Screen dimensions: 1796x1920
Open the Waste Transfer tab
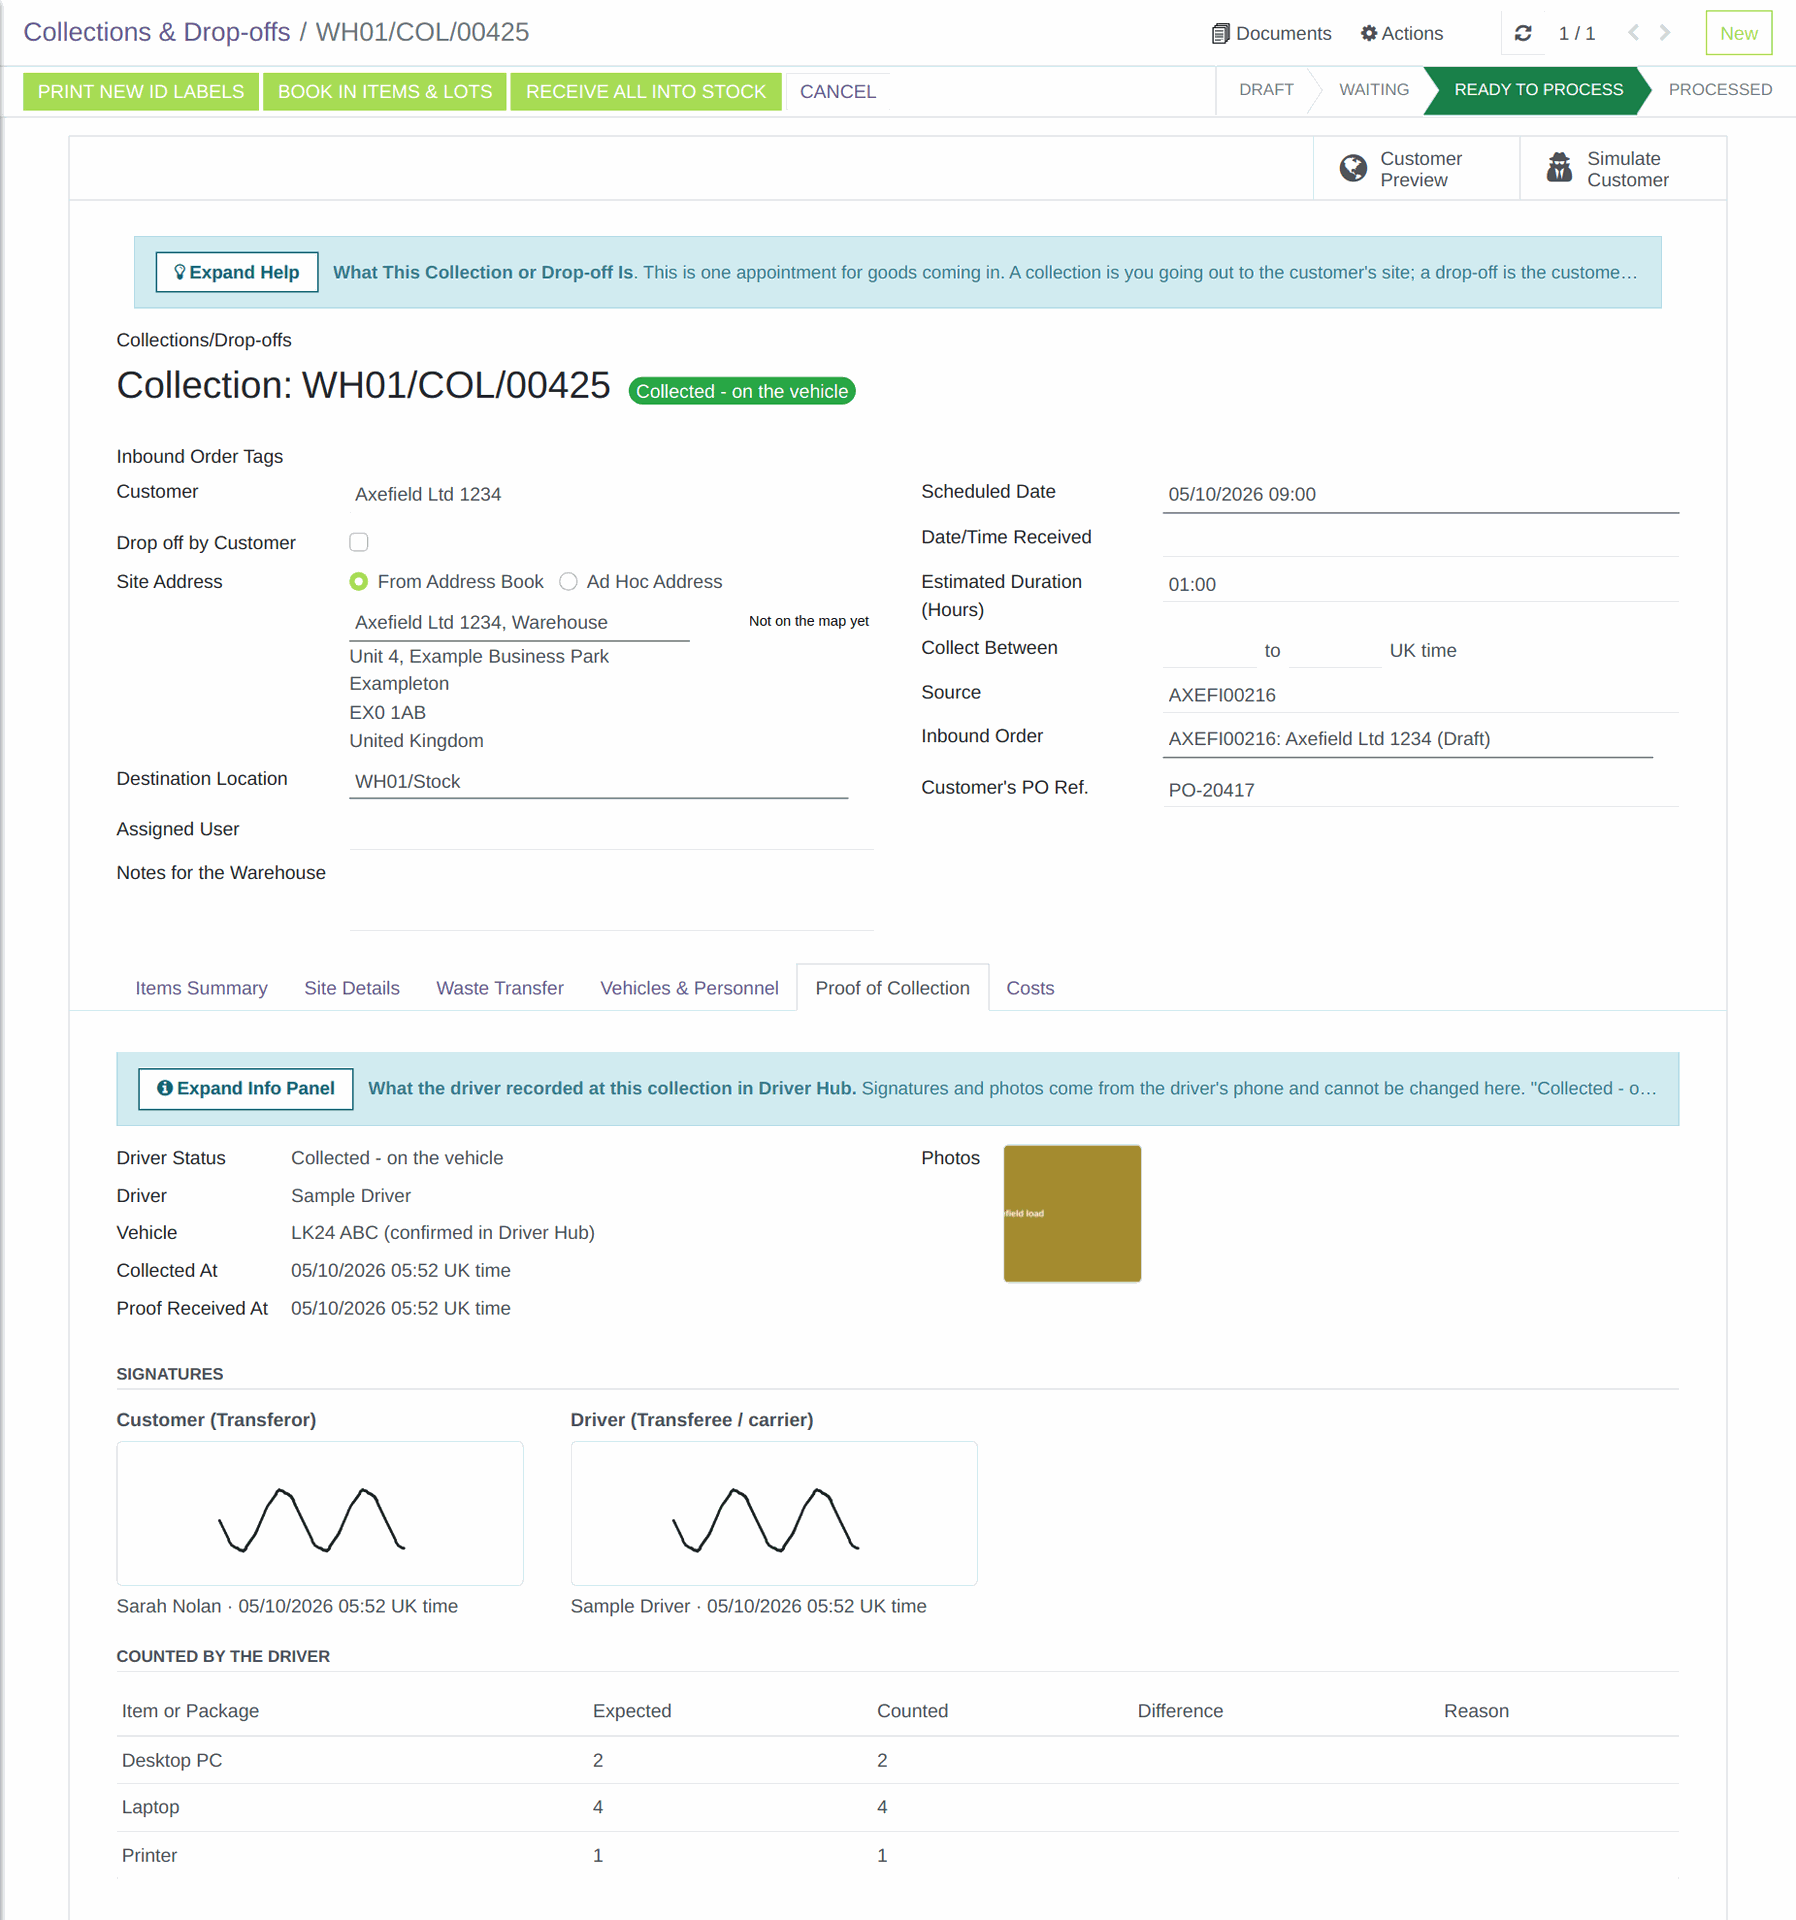(500, 988)
